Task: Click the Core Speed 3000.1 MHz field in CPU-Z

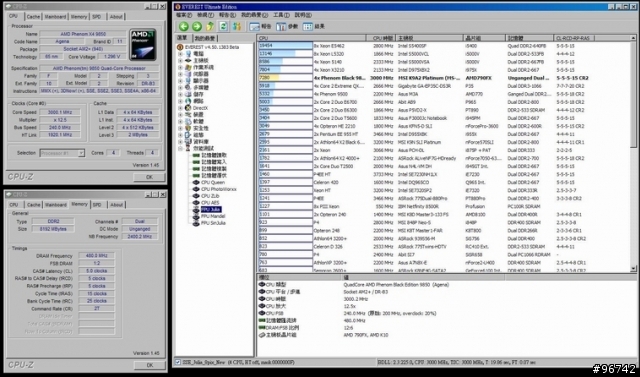Action: (x=60, y=112)
